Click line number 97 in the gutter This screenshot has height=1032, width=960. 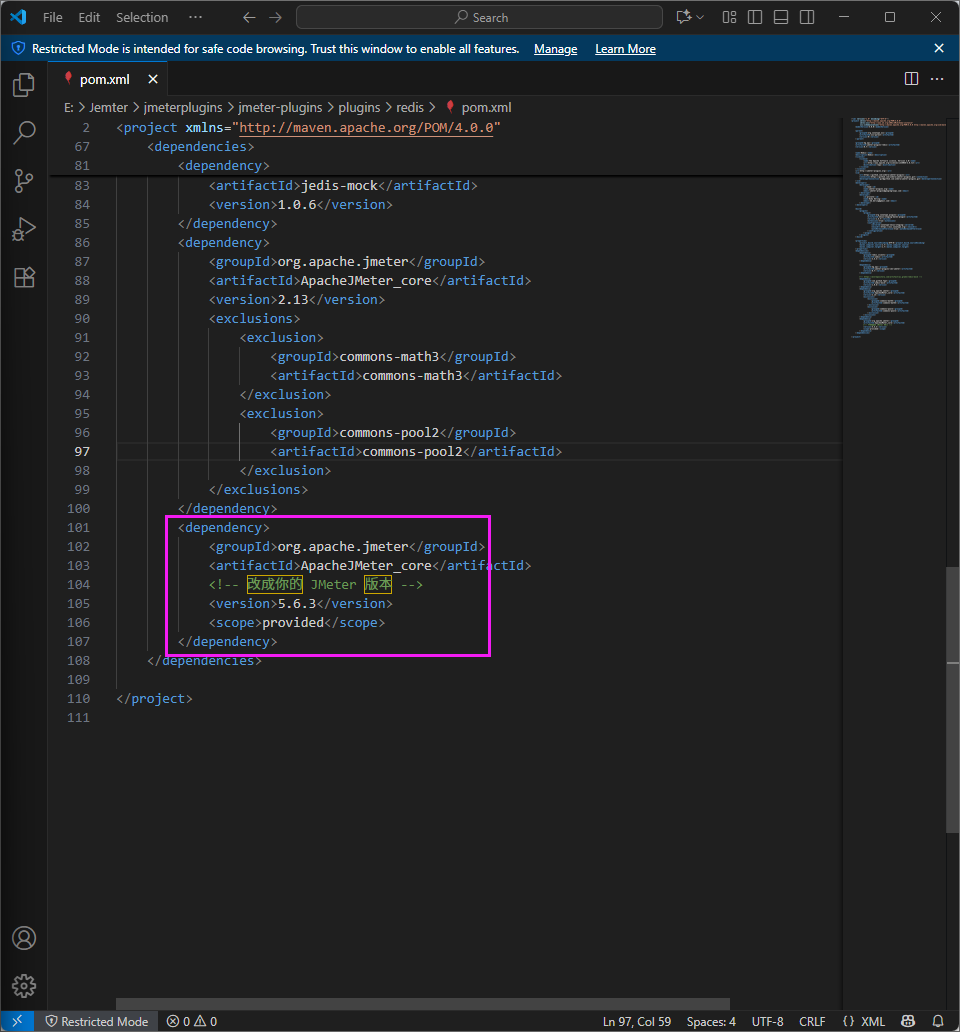tap(82, 452)
